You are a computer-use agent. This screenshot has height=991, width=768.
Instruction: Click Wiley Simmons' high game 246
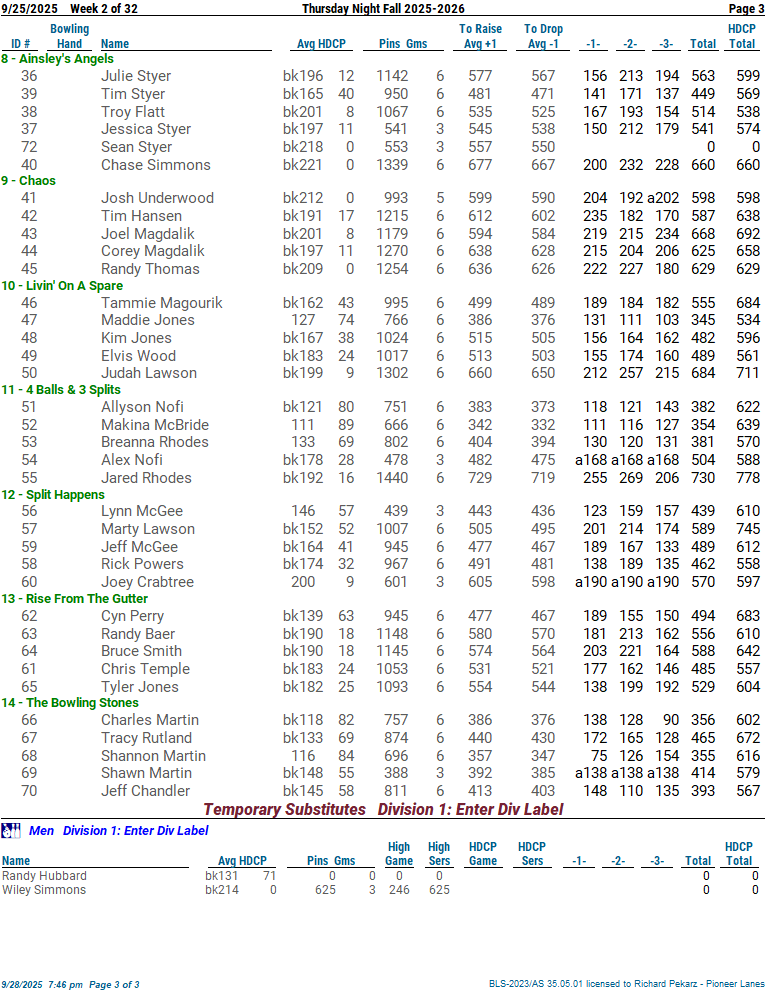pos(399,890)
